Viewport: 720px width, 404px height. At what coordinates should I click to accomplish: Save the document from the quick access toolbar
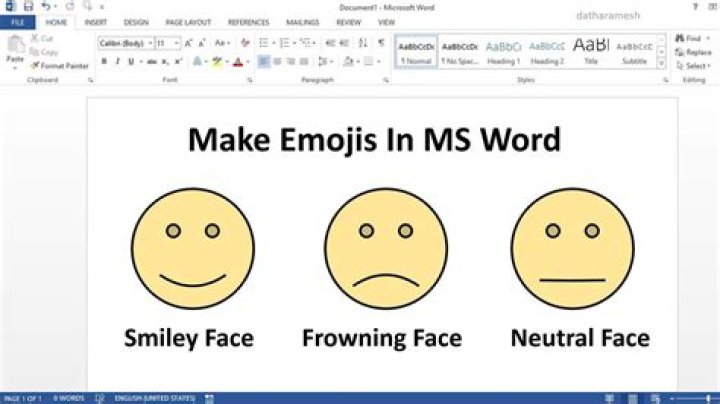click(x=28, y=6)
